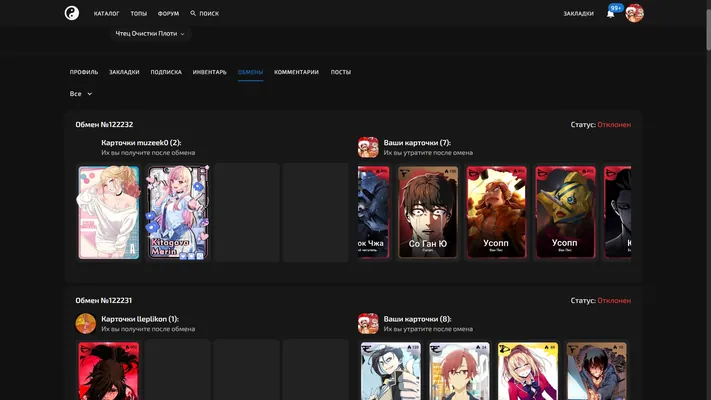The height and width of the screenshot is (400, 711).
Task: Switch to the Посты tab
Action: coord(341,72)
